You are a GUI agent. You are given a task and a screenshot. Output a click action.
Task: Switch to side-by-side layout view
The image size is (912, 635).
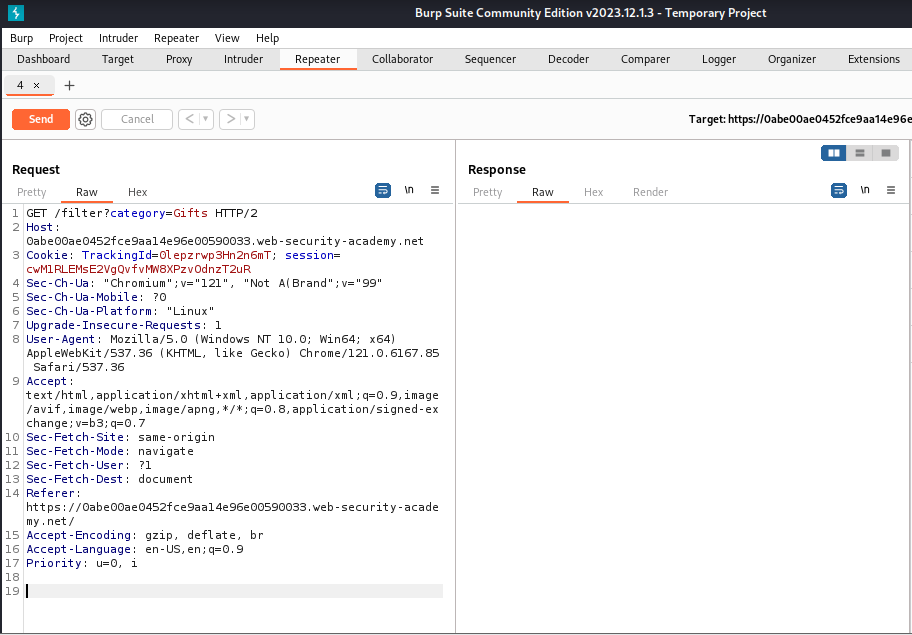tap(833, 153)
